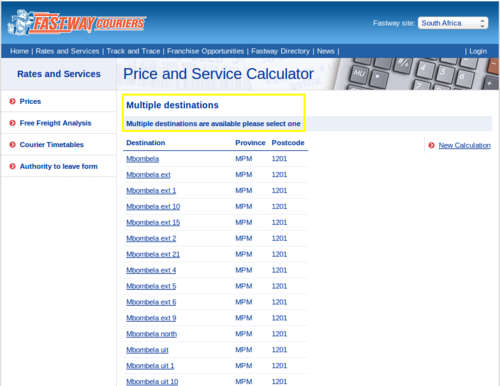
Task: Click the Login link in the top bar
Action: 478,51
